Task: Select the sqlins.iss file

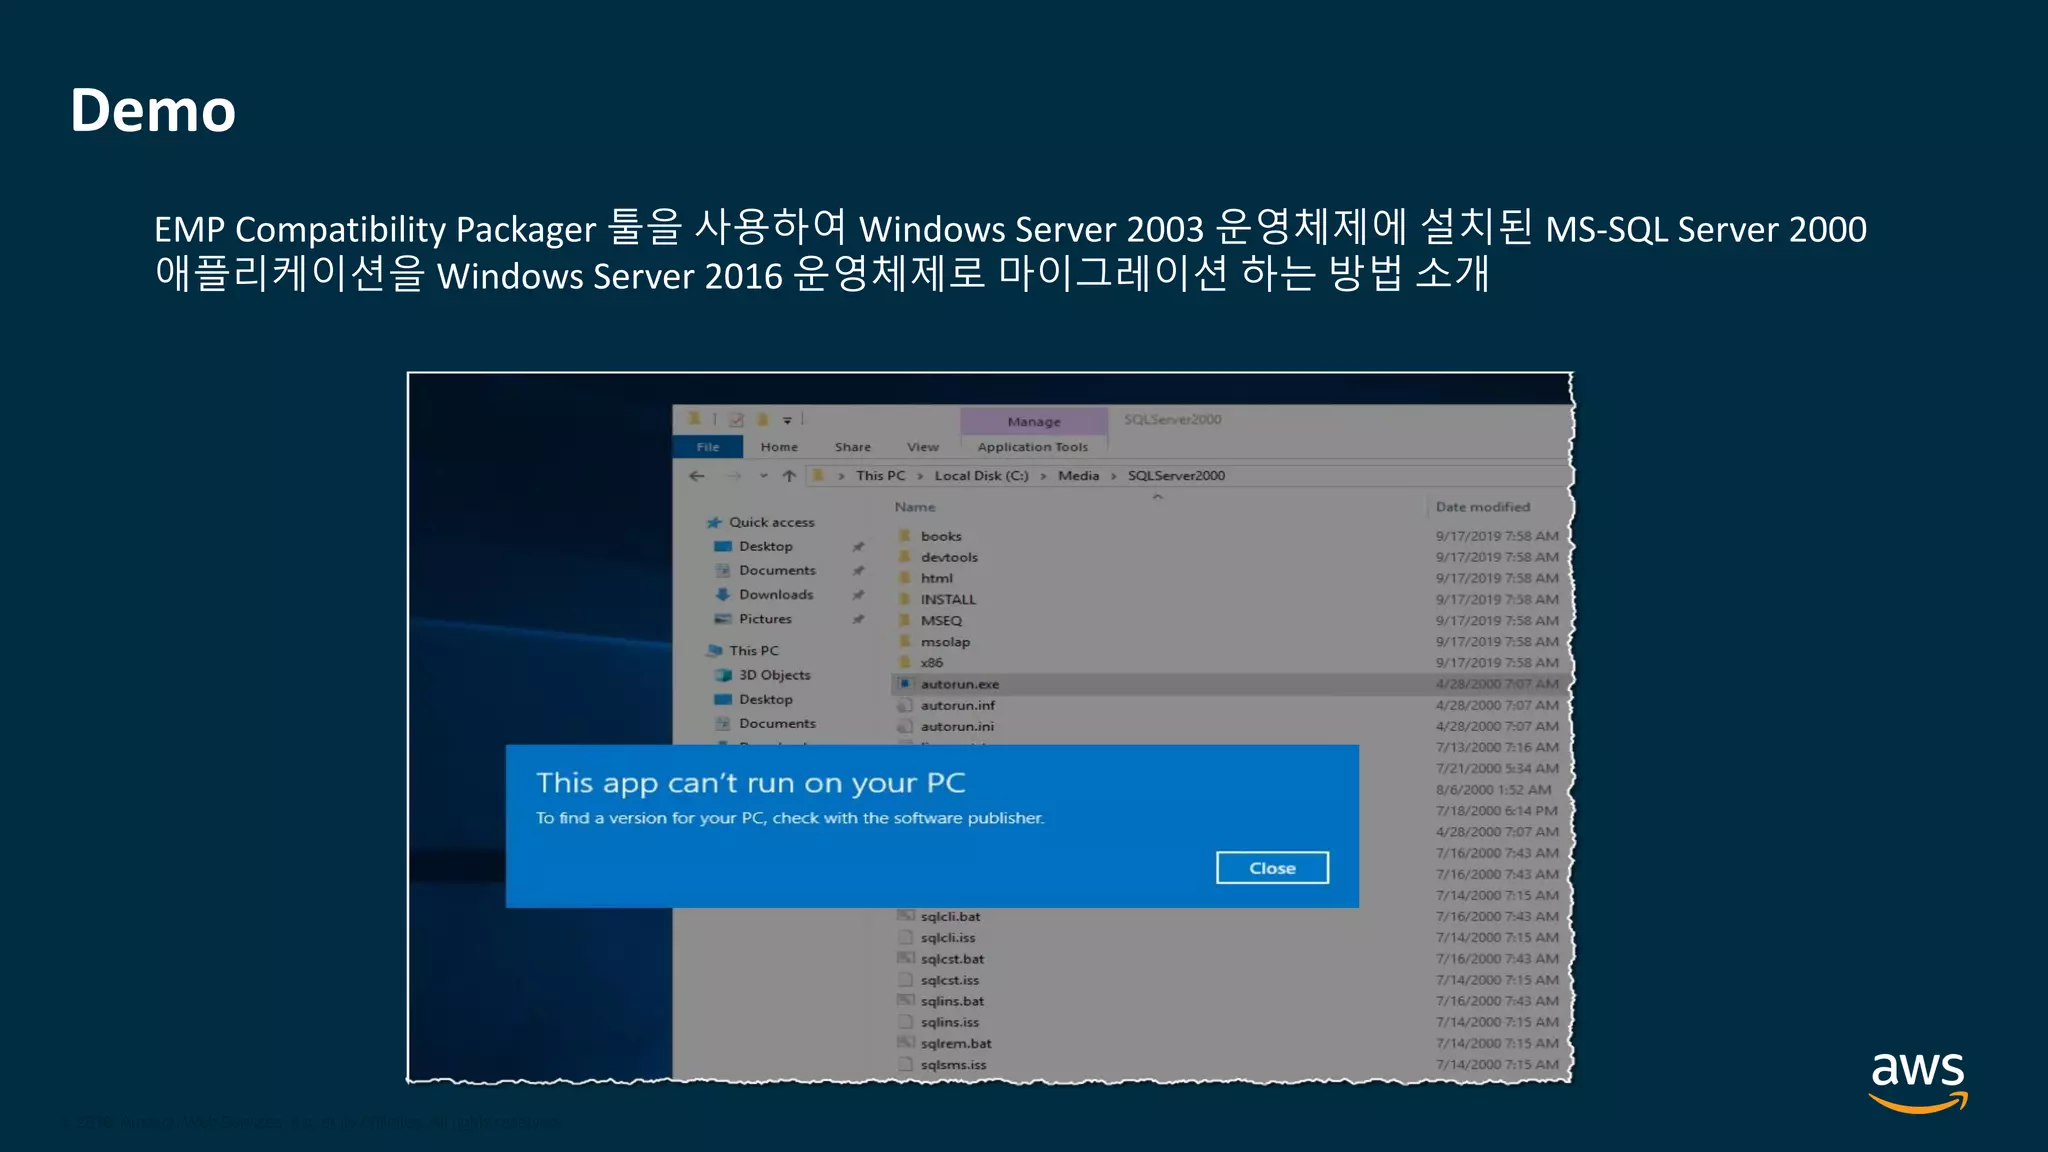Action: click(949, 1022)
